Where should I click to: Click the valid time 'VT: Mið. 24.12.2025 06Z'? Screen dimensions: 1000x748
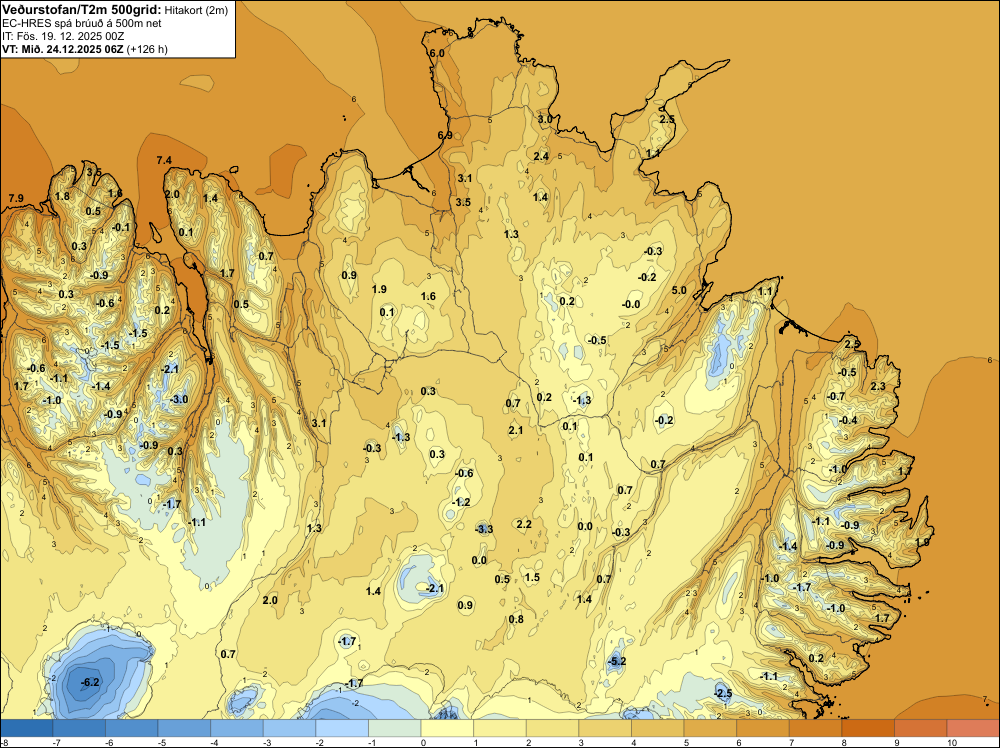tap(62, 49)
